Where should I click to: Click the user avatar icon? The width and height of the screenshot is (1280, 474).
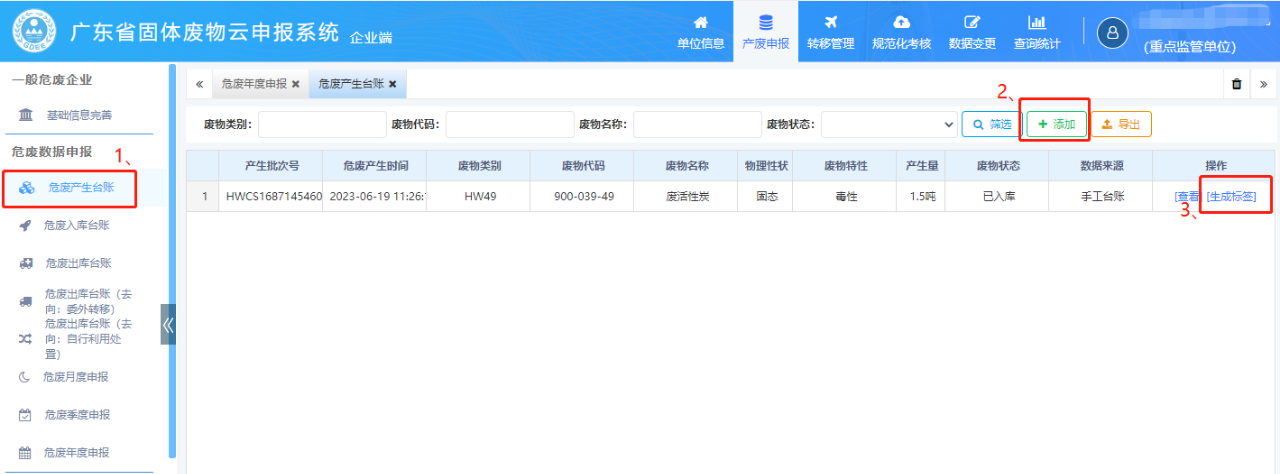[x=1113, y=32]
